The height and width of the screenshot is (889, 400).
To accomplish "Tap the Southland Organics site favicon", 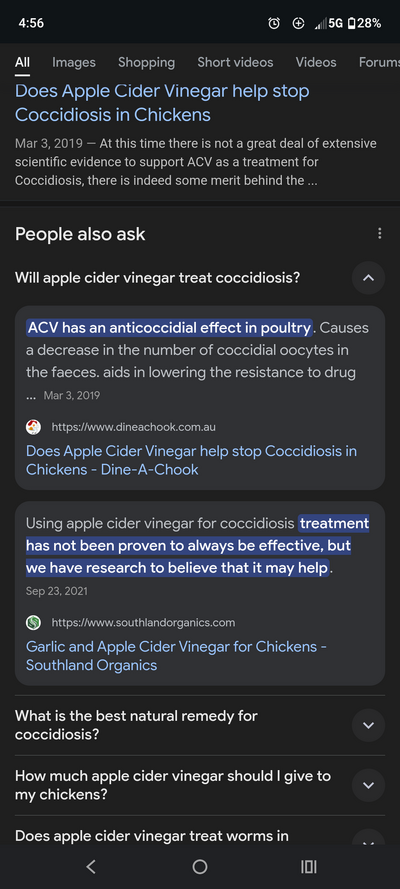I will click(33, 623).
